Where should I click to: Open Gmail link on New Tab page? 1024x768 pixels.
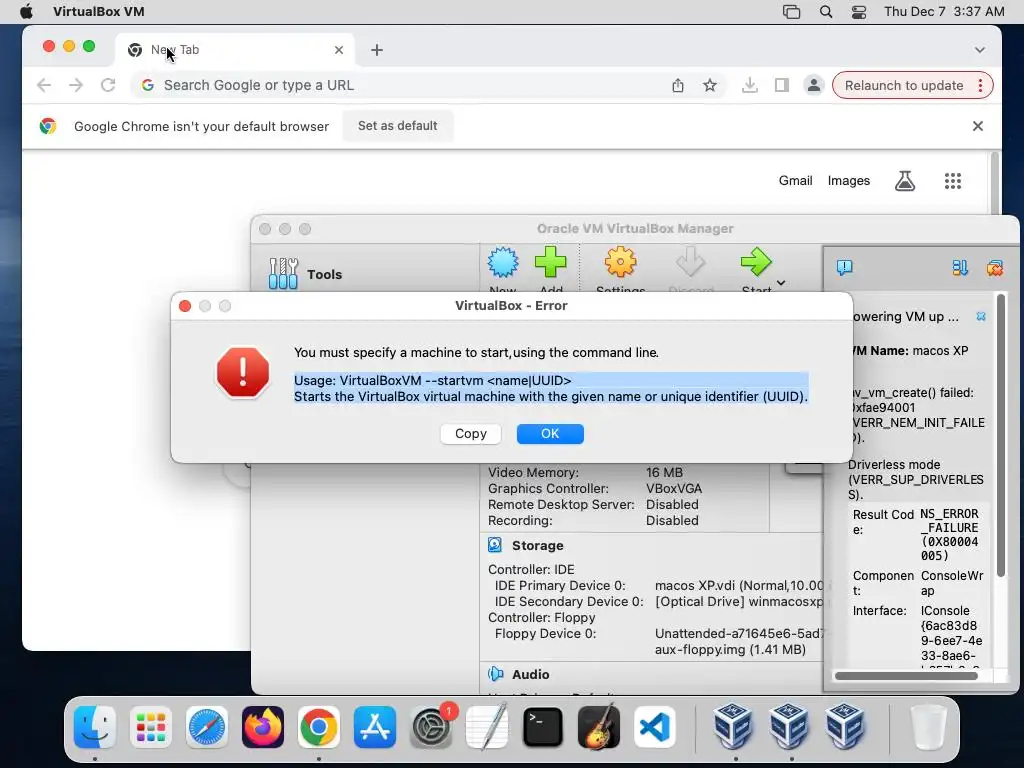point(795,180)
